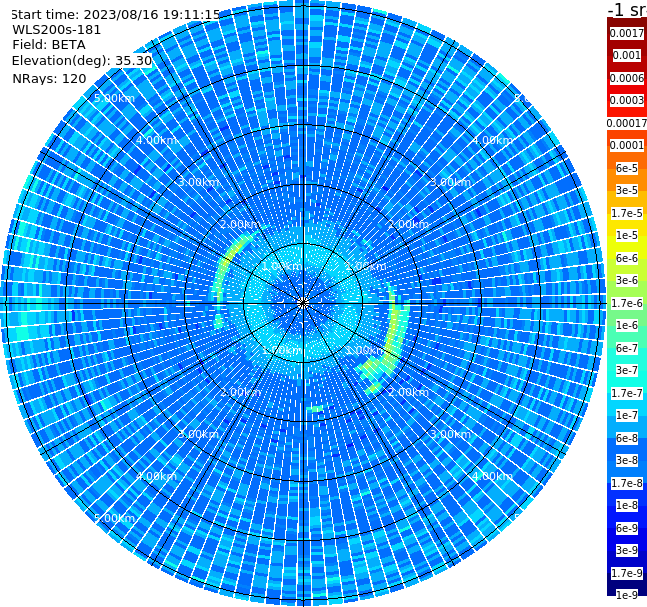The height and width of the screenshot is (607, 647).
Task: Select the lower-left 5.00km range label
Action: pos(114,518)
